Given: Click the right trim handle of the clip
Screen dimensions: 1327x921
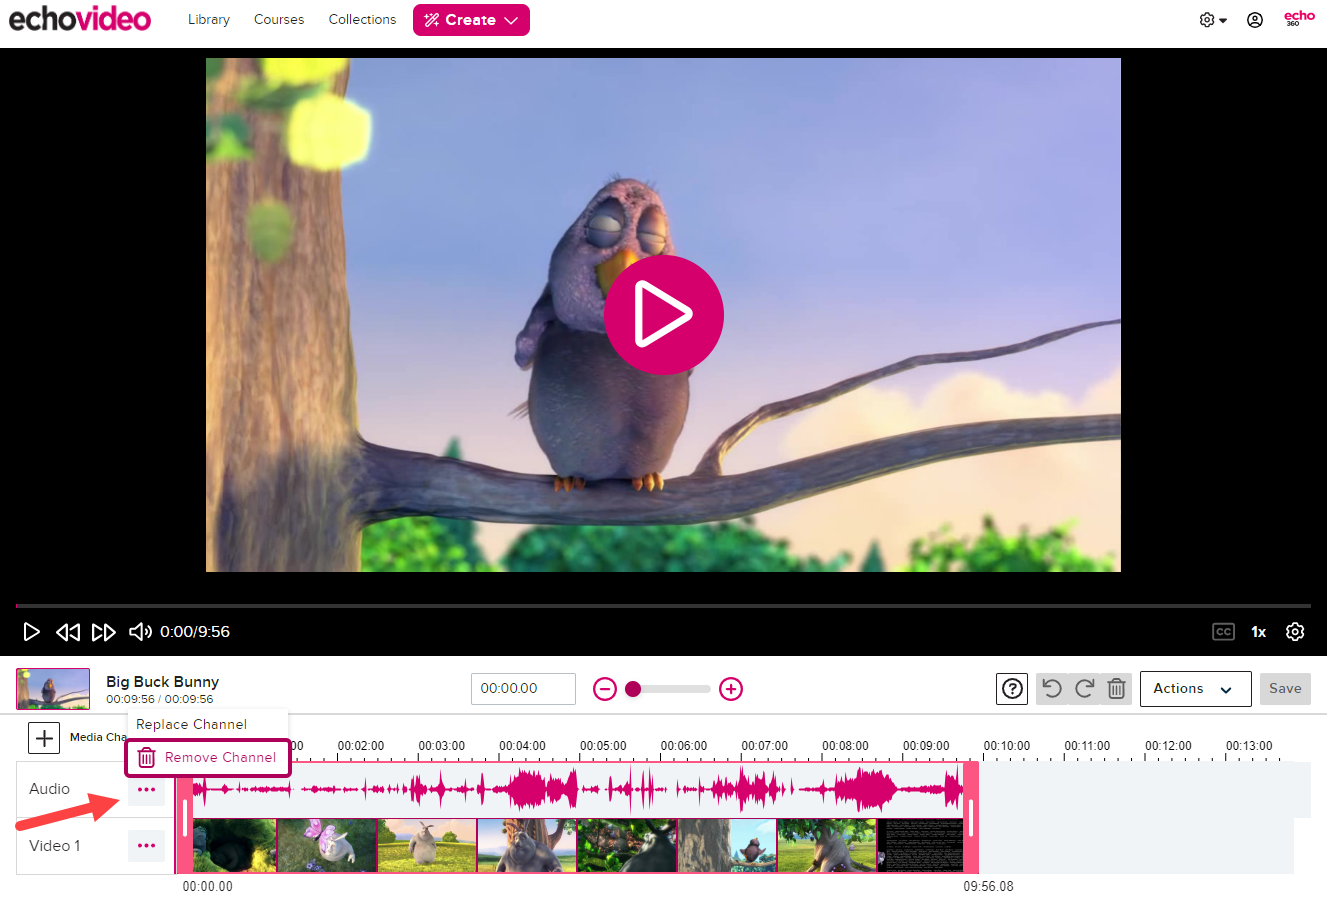Looking at the screenshot, I should coord(970,818).
